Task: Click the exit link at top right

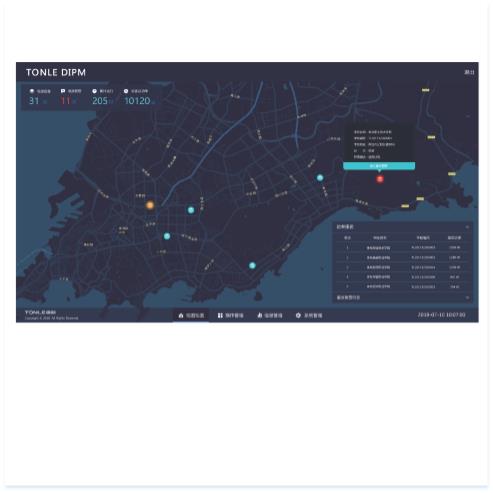Action: point(469,72)
